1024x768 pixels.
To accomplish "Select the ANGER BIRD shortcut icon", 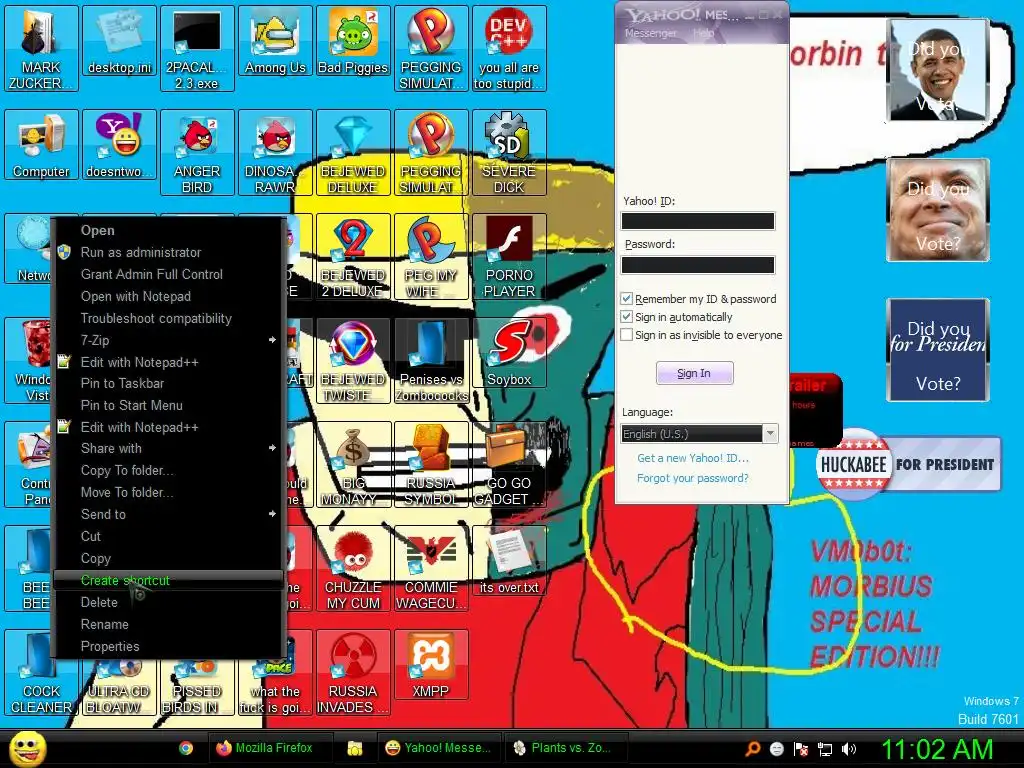I will pyautogui.click(x=197, y=153).
